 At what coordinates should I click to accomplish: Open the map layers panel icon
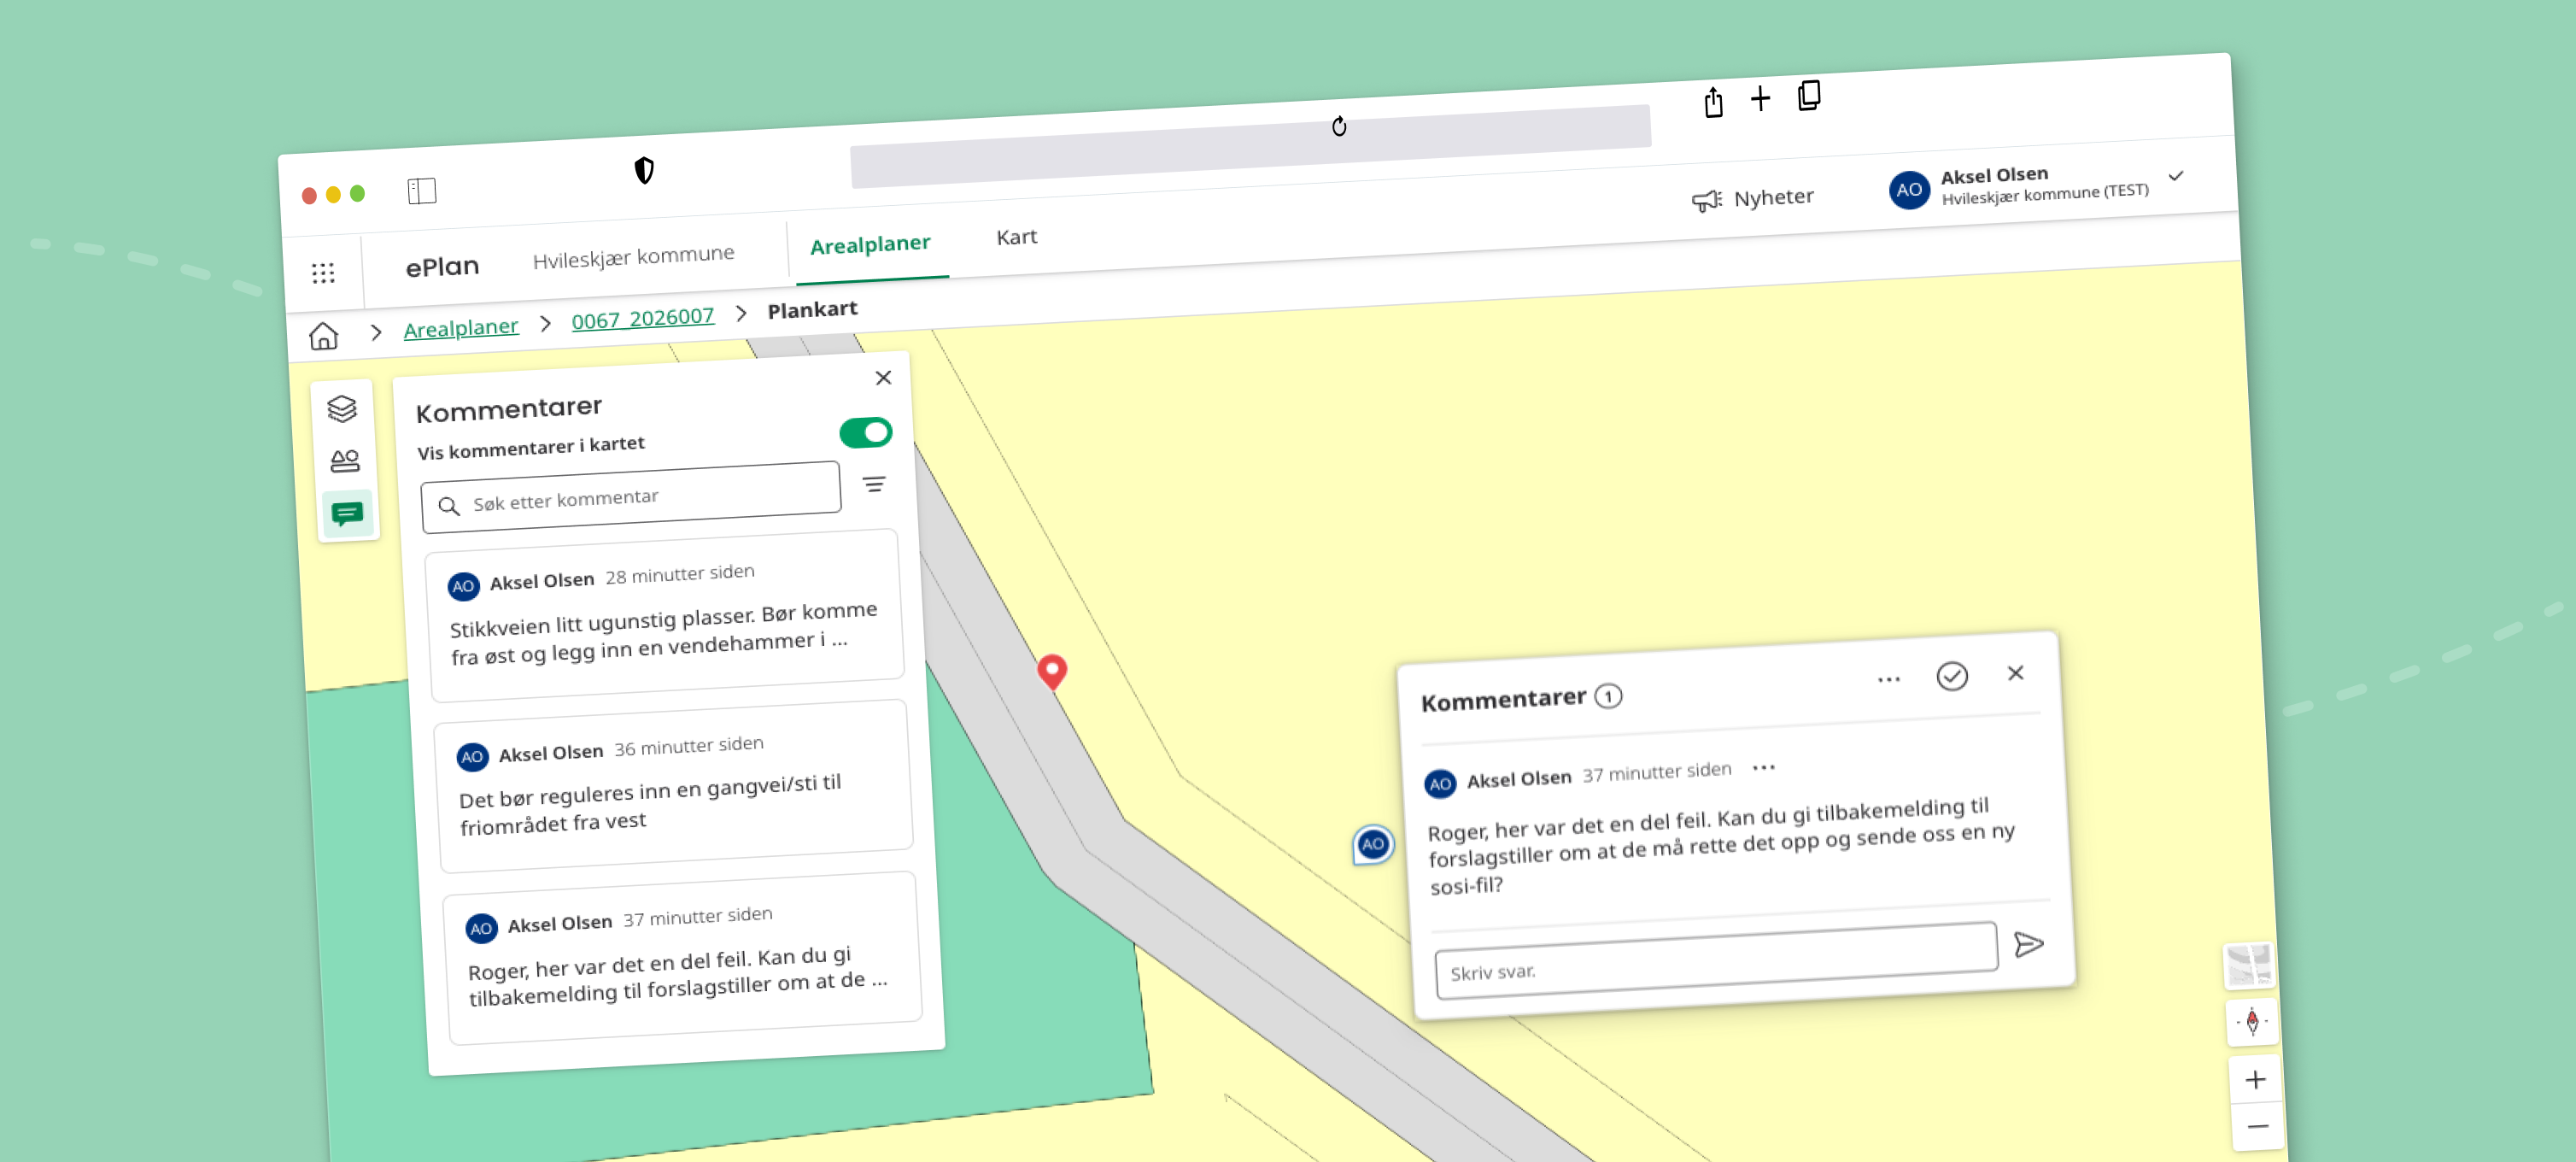[342, 409]
